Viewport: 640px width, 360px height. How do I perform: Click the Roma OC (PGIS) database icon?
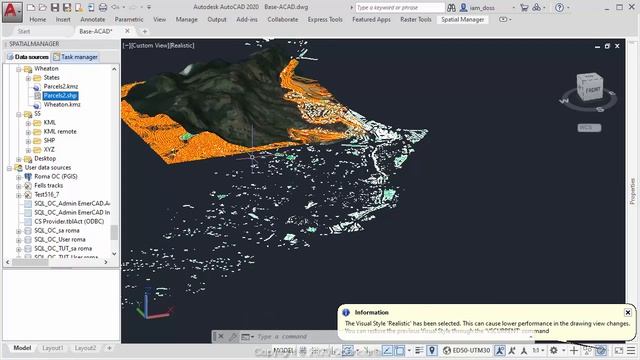point(28,176)
